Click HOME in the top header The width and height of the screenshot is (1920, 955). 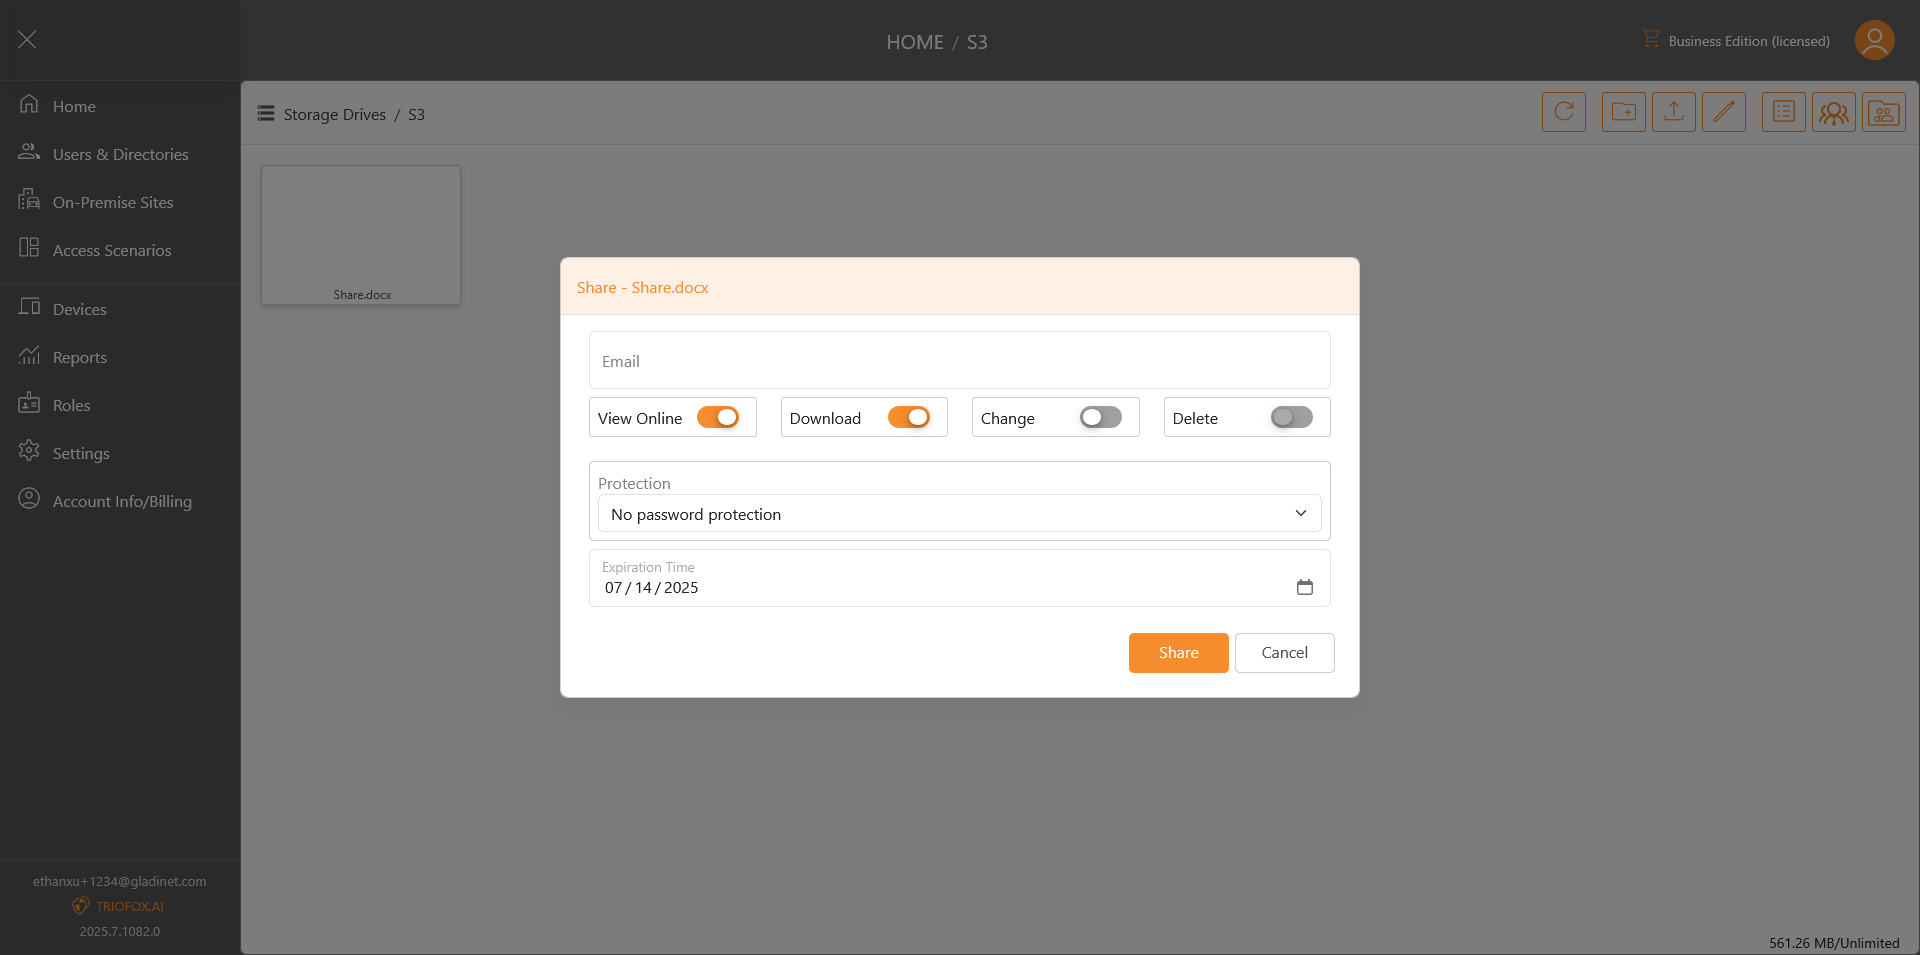[915, 42]
